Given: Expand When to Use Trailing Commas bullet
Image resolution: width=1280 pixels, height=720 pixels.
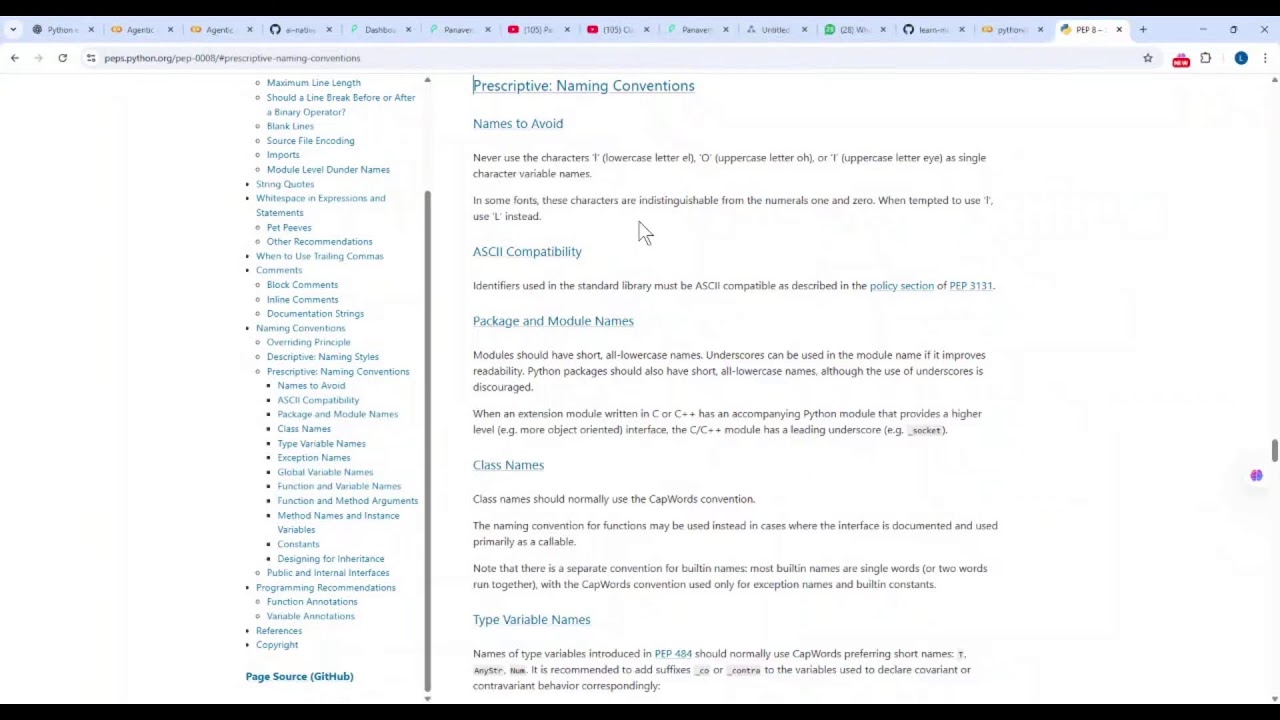Looking at the screenshot, I should [x=248, y=256].
